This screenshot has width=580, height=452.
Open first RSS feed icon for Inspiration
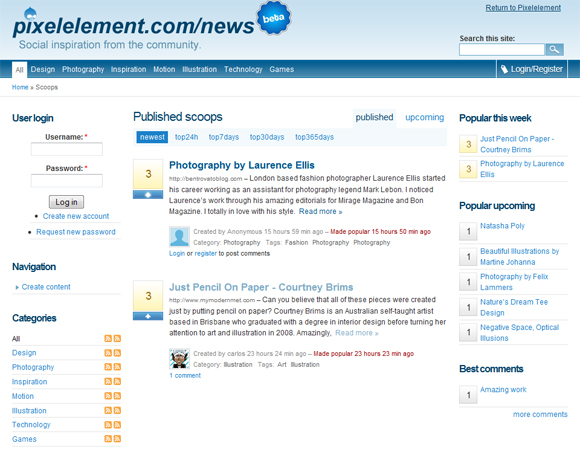tap(108, 381)
